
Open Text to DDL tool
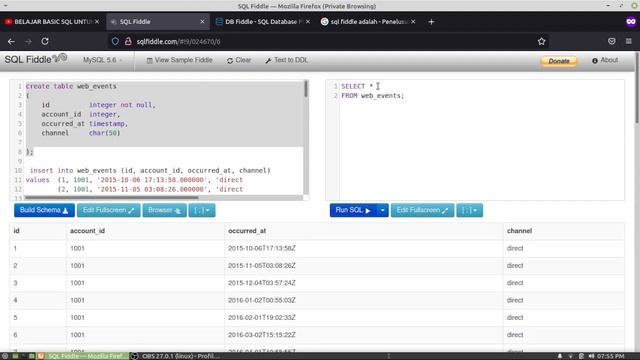[x=287, y=60]
